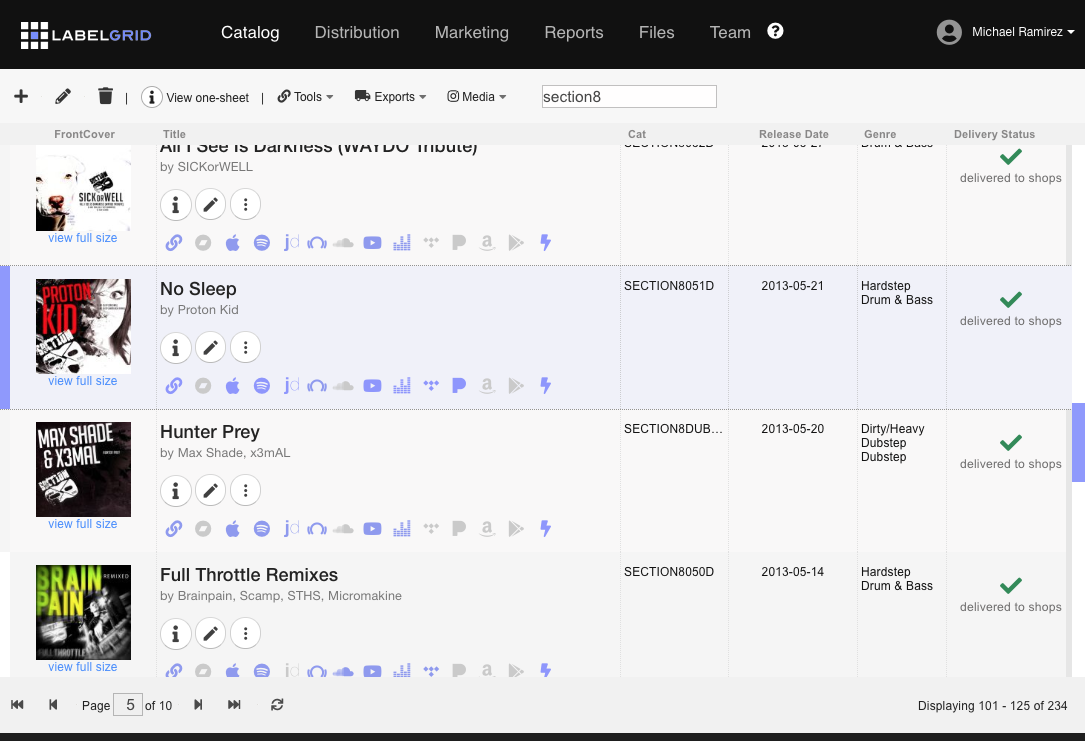The image size is (1085, 741).
Task: Click the Michael Ramirez user avatar
Action: (949, 32)
